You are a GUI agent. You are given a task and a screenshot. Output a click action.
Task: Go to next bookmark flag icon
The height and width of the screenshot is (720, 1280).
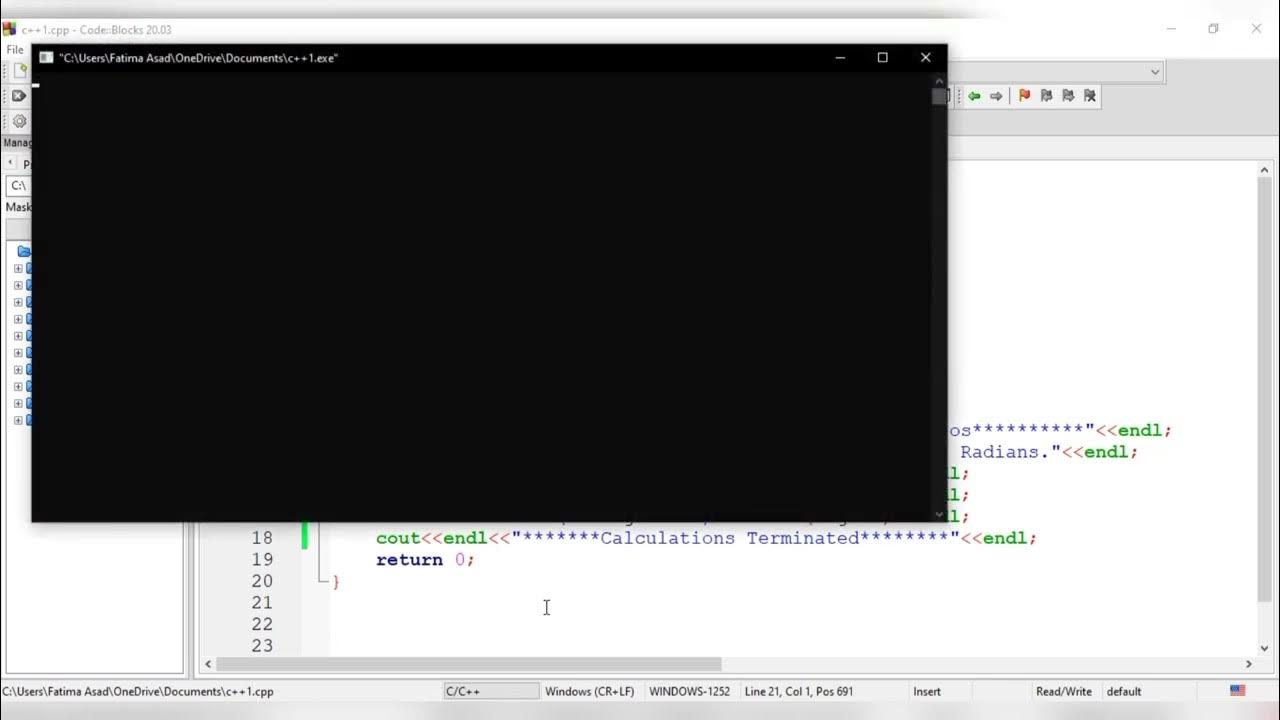coord(1068,96)
